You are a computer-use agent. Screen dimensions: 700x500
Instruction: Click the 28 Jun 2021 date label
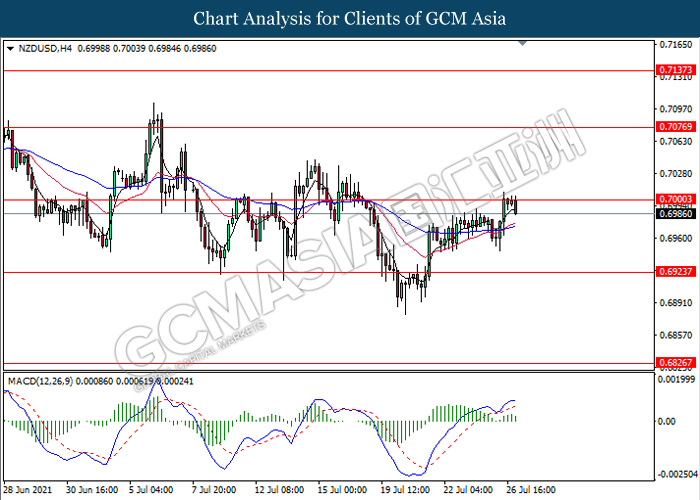[x=28, y=490]
